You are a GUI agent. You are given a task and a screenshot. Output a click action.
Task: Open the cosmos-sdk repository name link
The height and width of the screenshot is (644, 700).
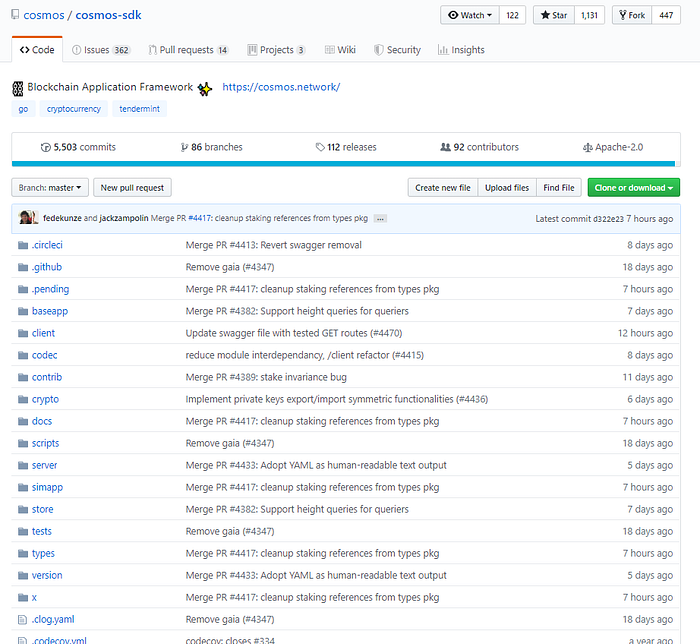(x=108, y=15)
